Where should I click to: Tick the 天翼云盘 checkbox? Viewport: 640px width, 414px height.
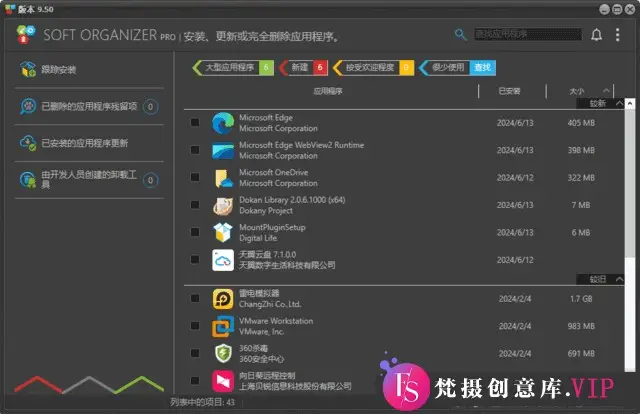pyautogui.click(x=195, y=259)
